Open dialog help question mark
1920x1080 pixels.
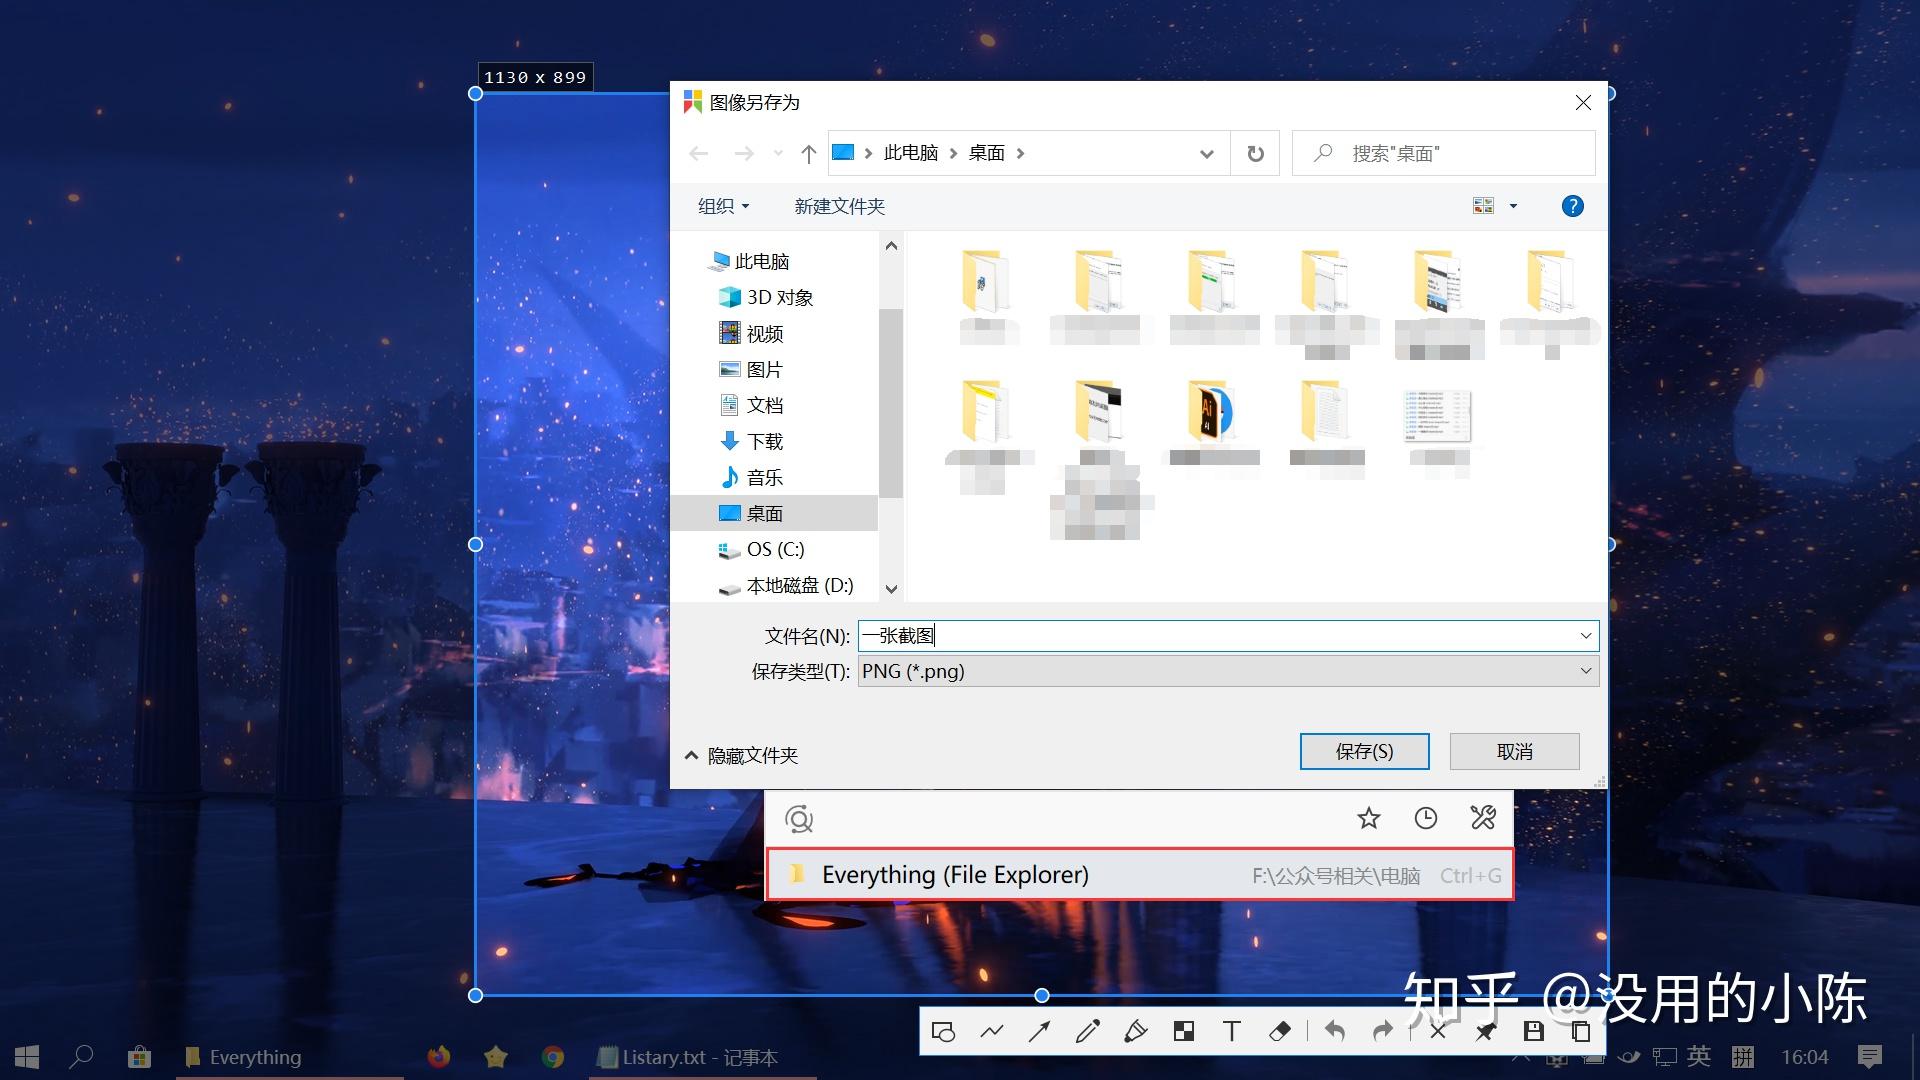[x=1572, y=206]
